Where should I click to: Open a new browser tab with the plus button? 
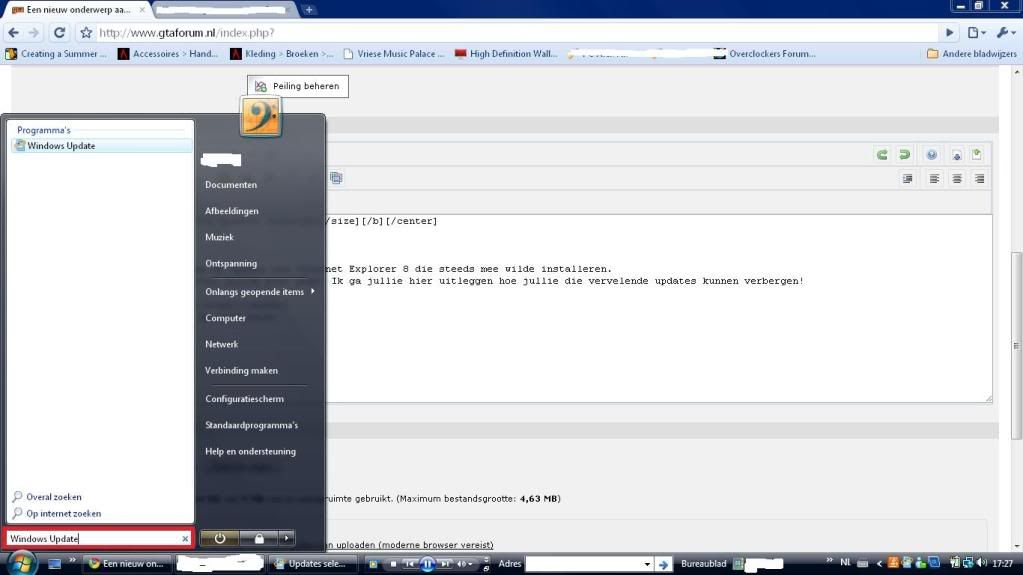309,10
